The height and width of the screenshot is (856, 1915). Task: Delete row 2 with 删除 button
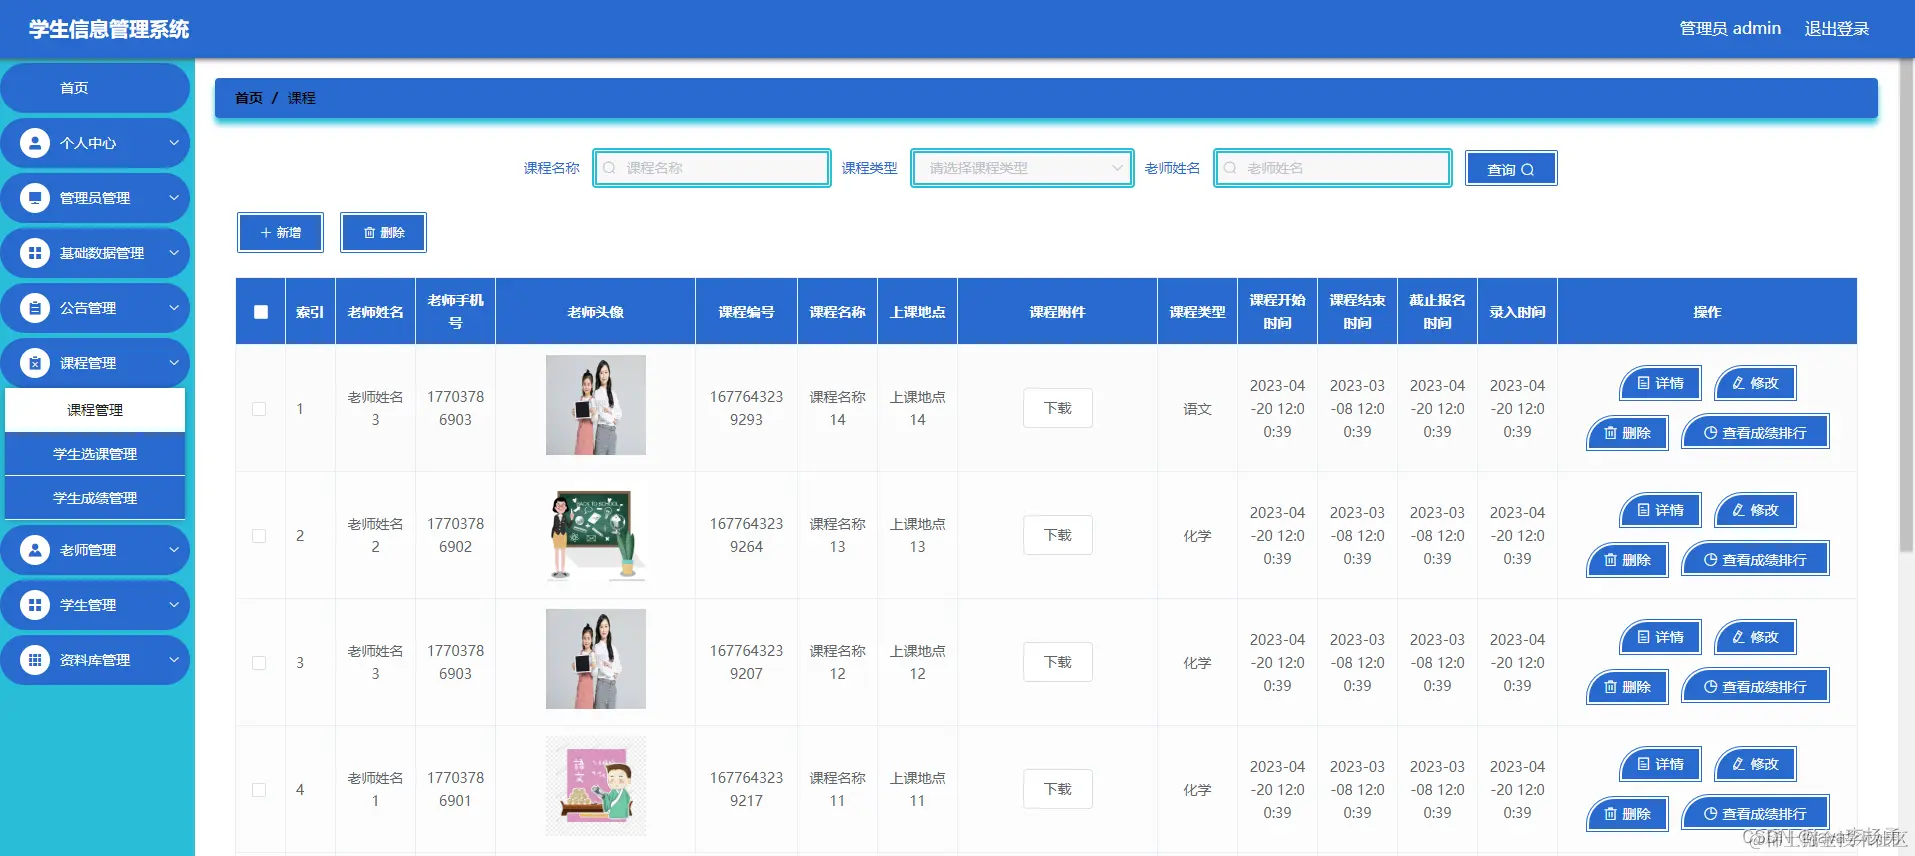point(1628,560)
